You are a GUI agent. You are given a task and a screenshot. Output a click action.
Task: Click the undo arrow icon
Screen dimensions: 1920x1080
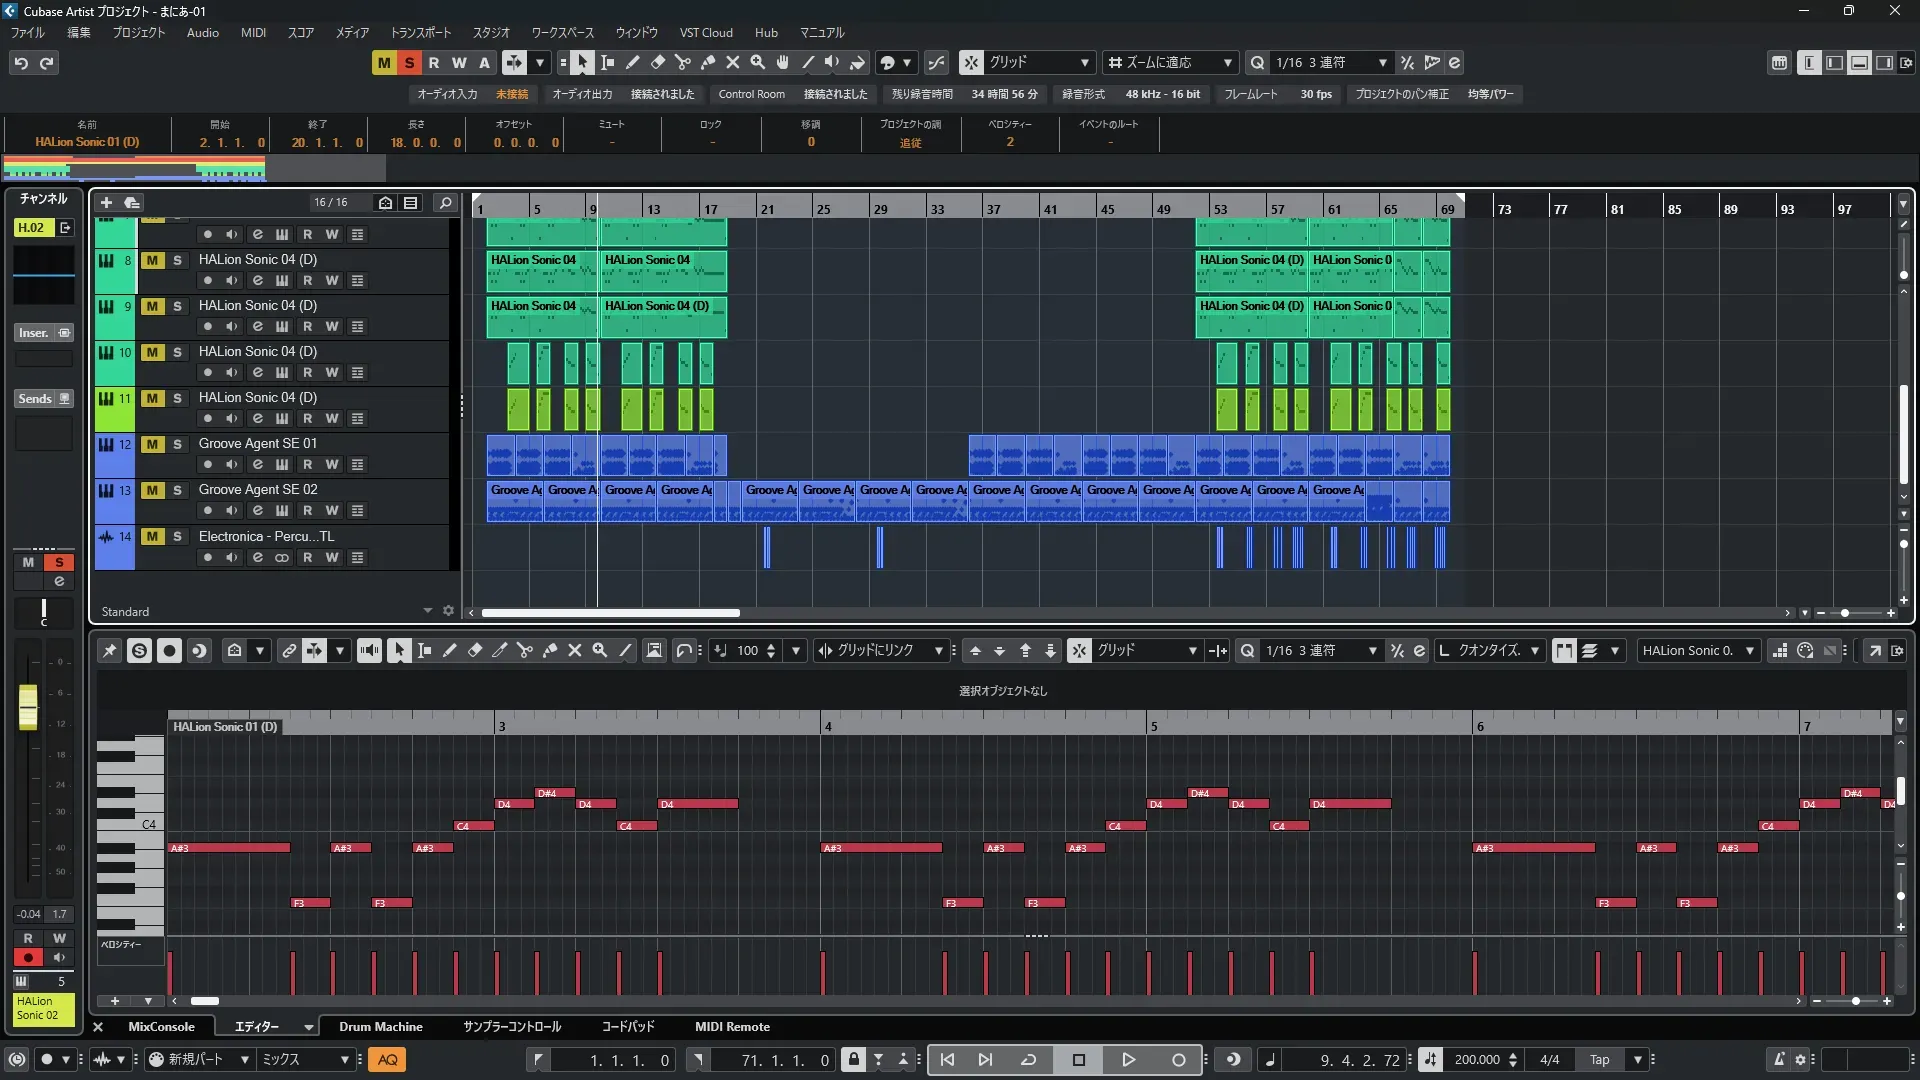point(21,63)
